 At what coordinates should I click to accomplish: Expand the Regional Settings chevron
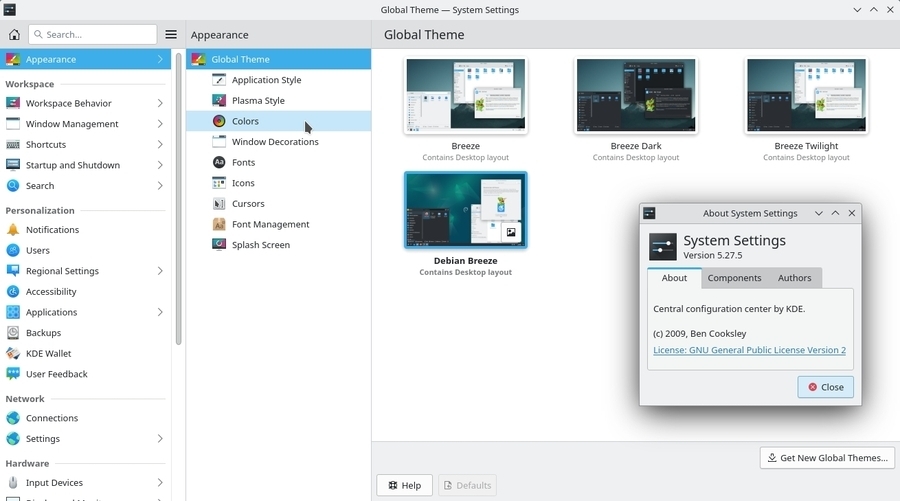pyautogui.click(x=160, y=271)
